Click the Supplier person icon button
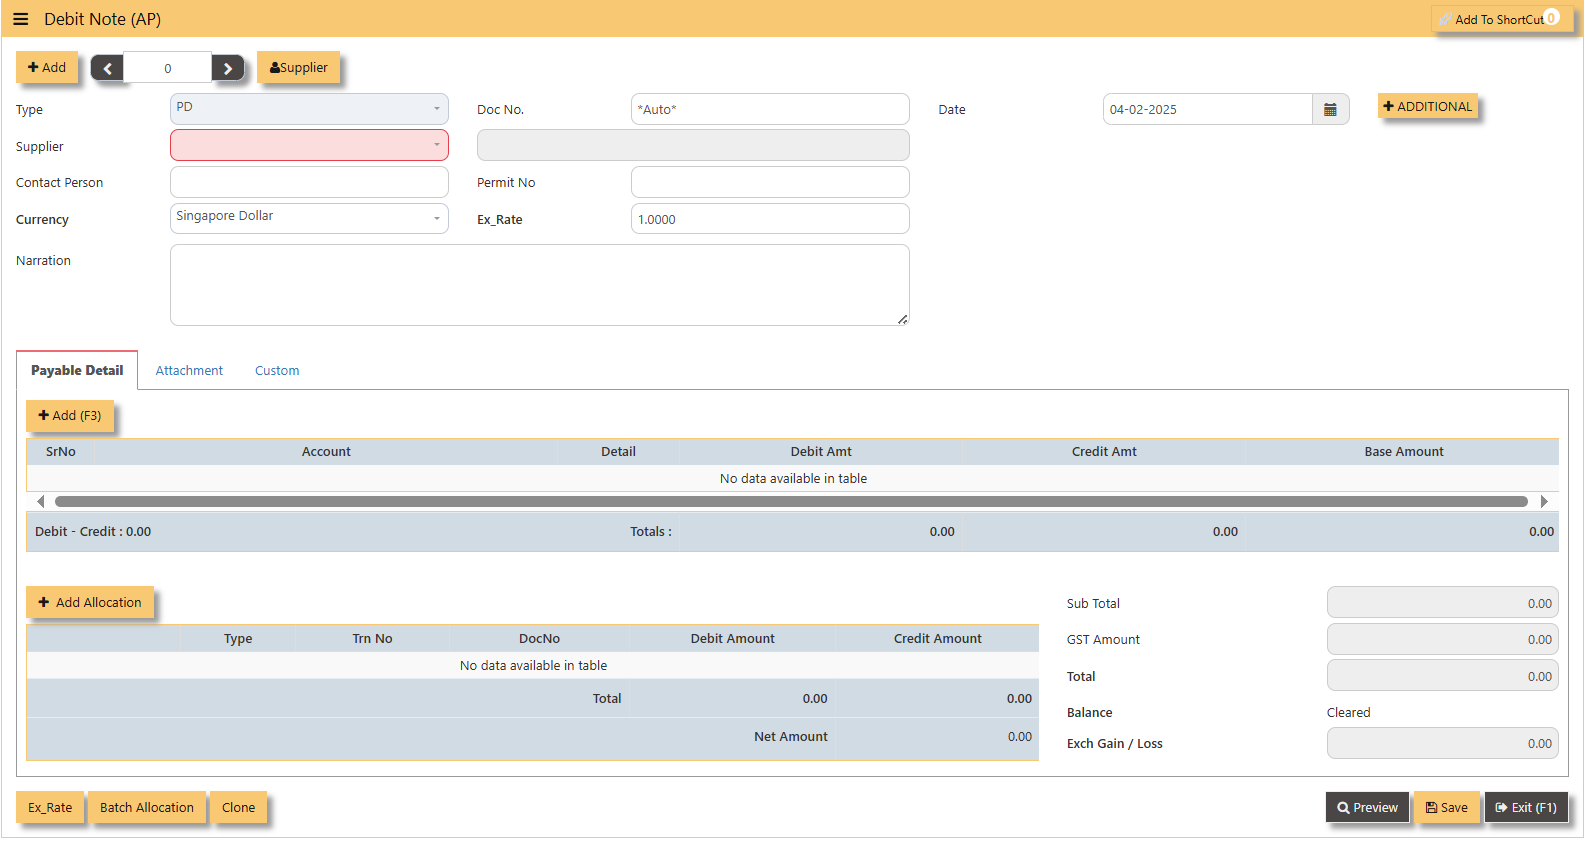Viewport: 1590px width, 847px height. click(x=298, y=67)
